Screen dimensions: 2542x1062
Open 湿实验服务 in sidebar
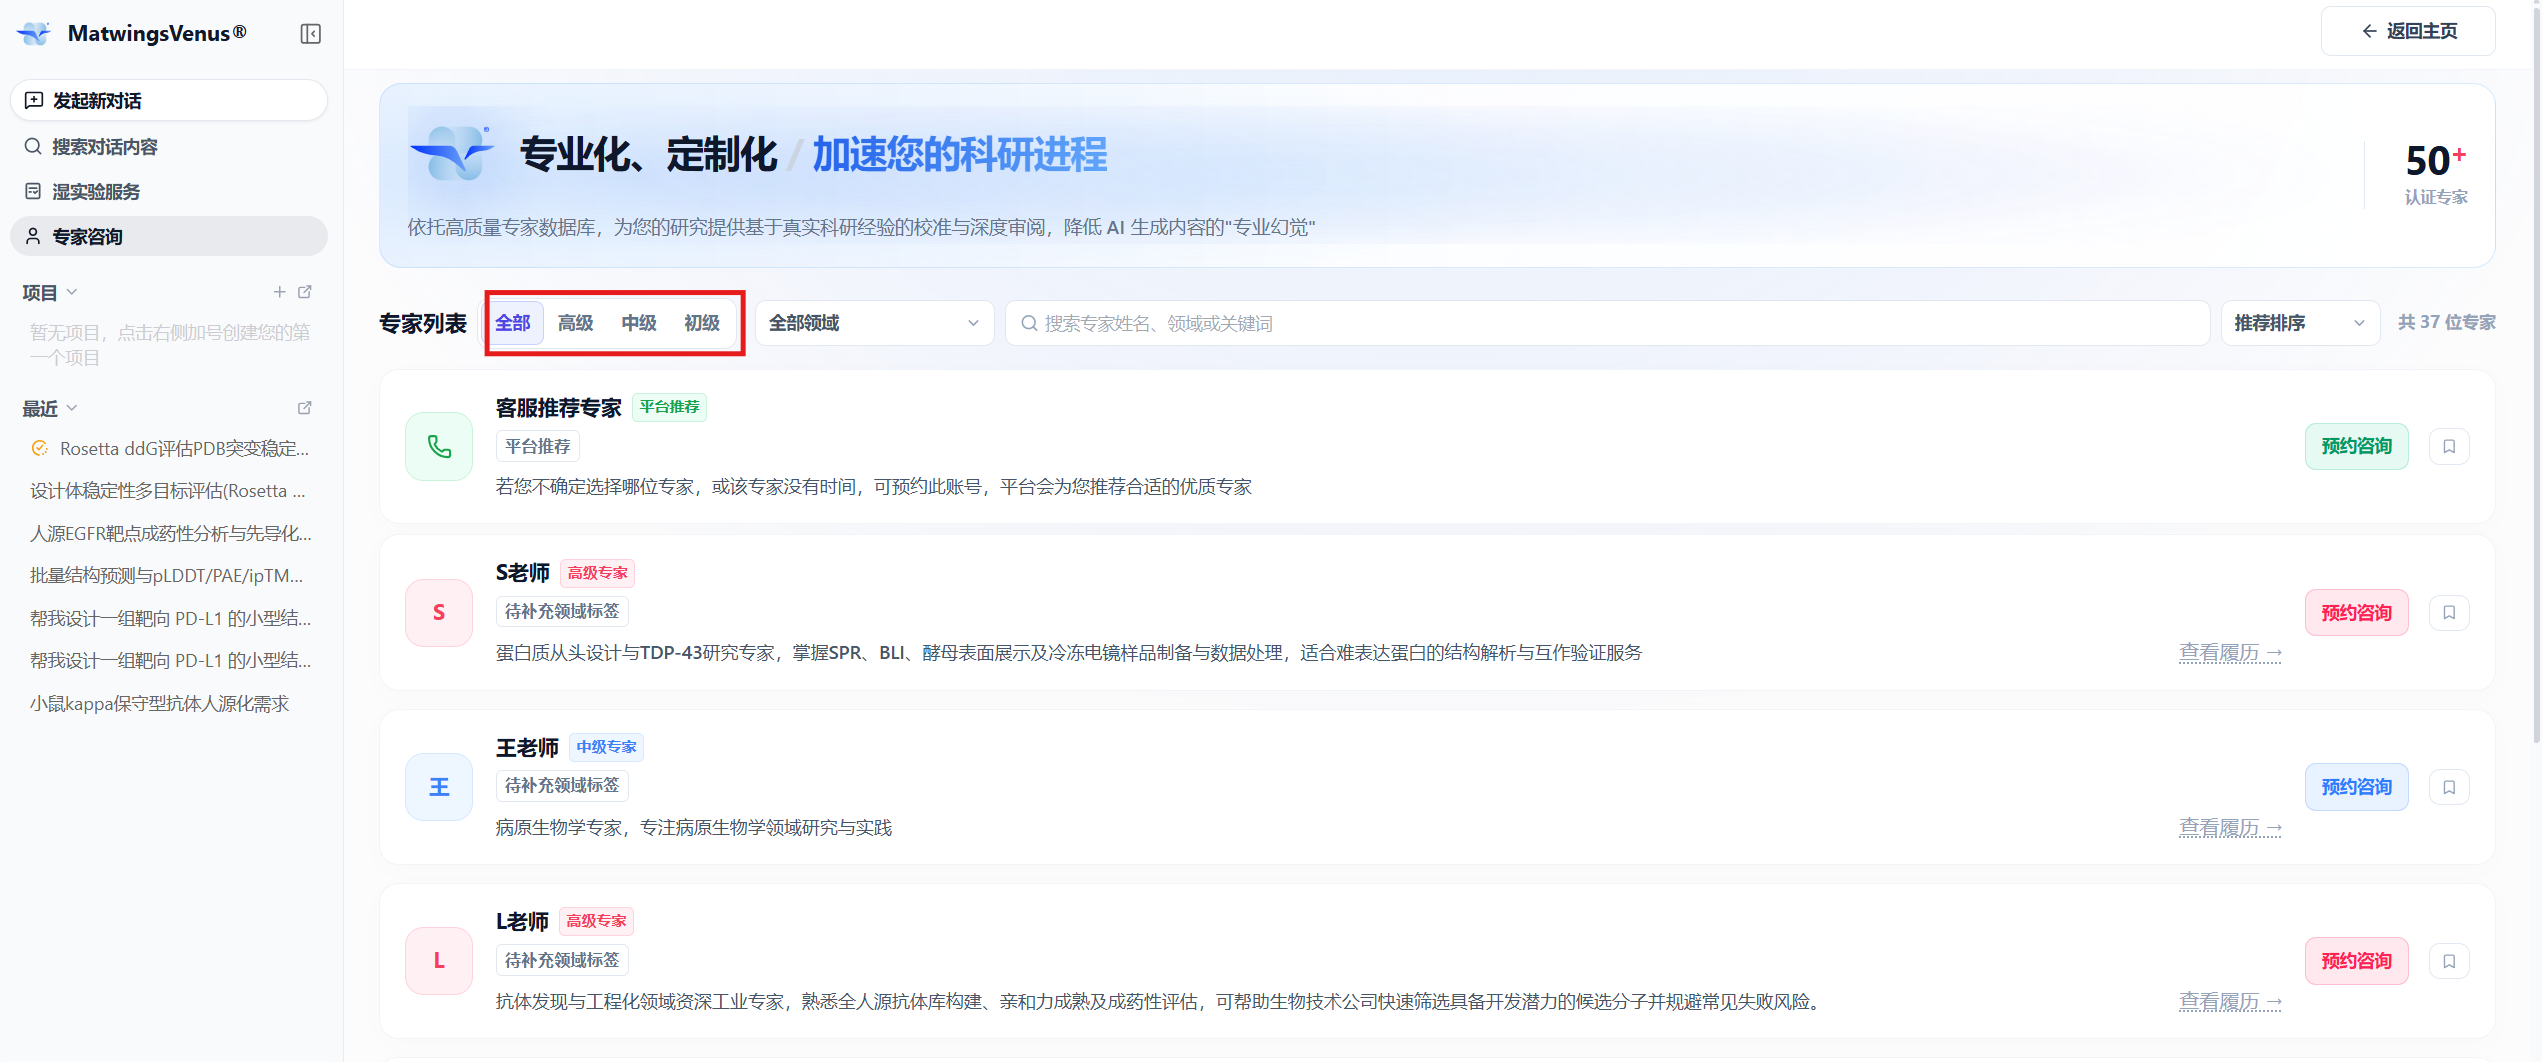pyautogui.click(x=169, y=191)
